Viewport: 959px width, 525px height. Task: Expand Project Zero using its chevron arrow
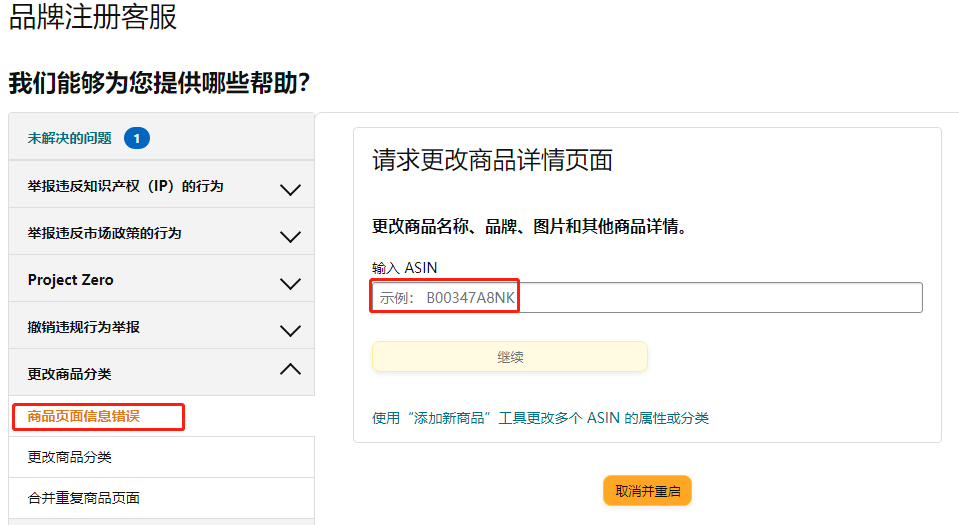coord(290,283)
